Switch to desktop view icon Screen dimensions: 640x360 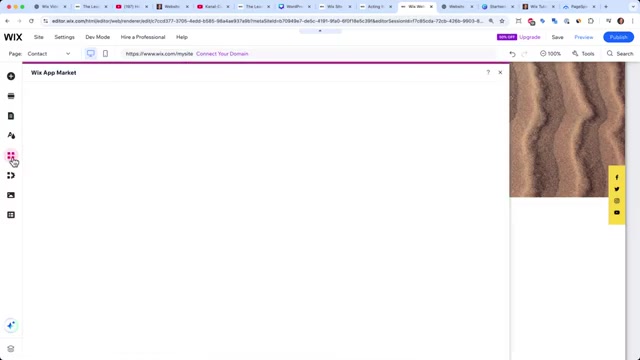(x=91, y=53)
